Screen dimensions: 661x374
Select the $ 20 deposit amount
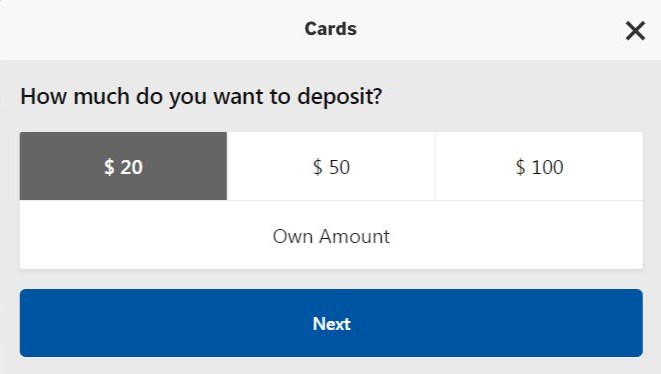click(x=123, y=166)
